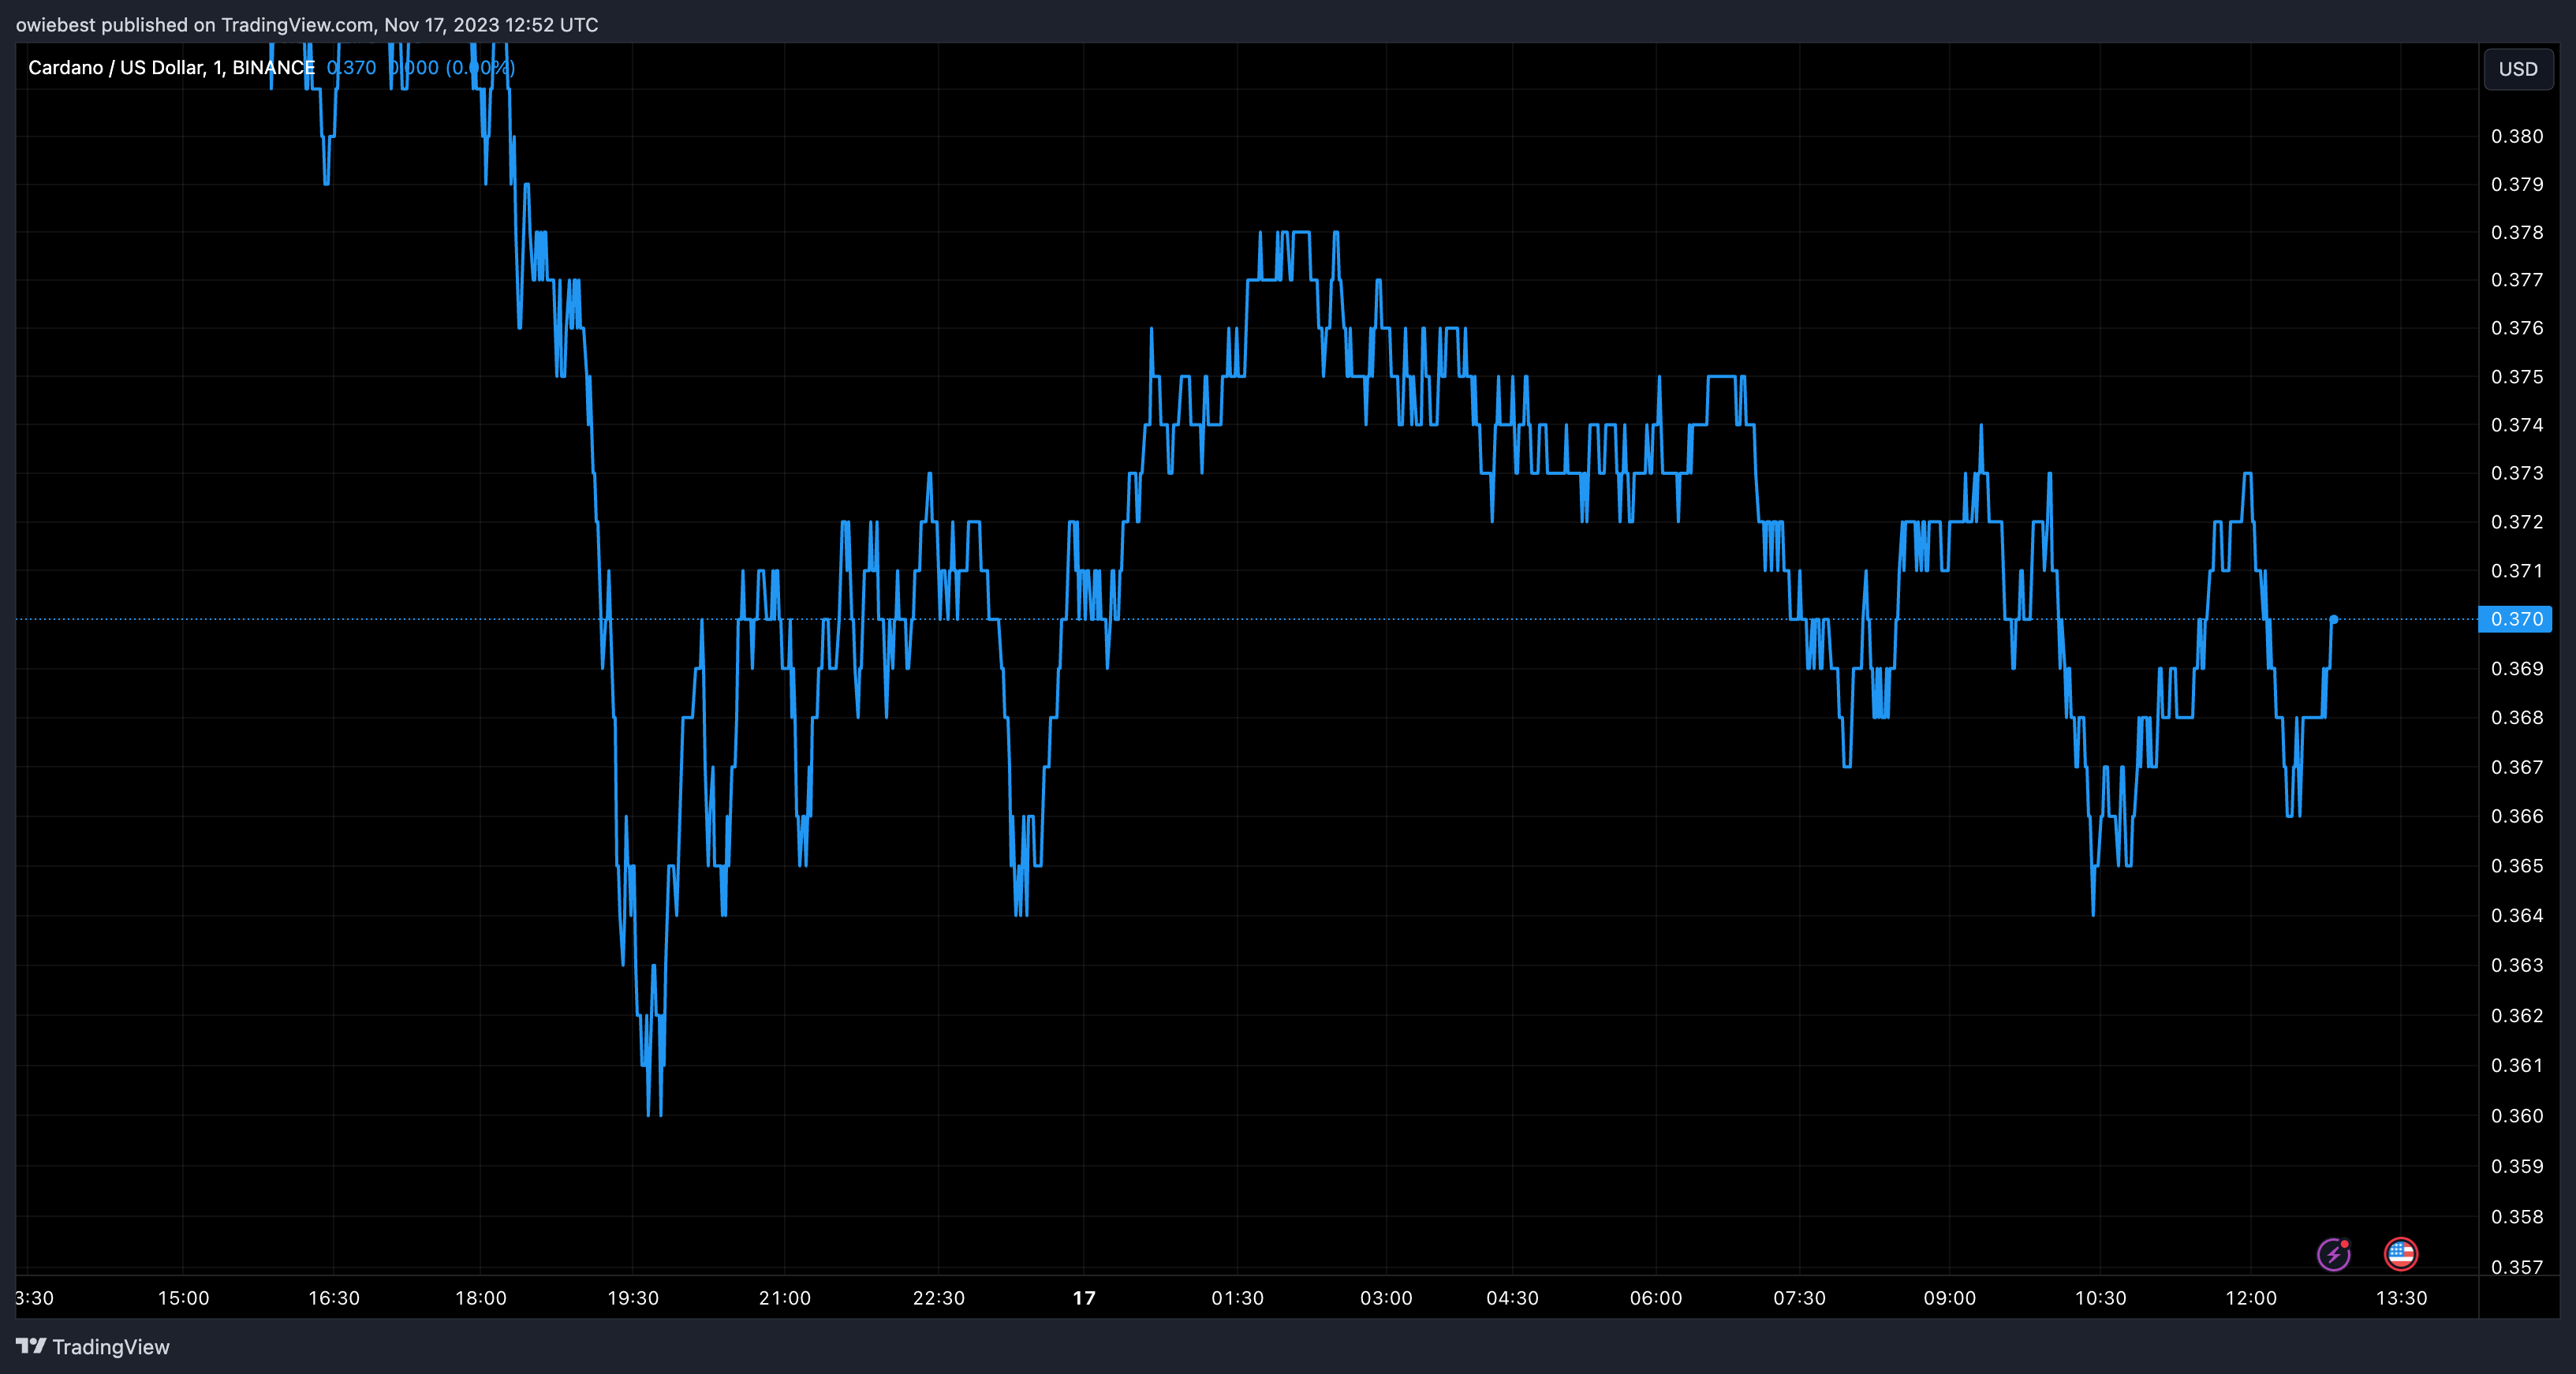Click the 21:00 time axis label

pos(785,1298)
